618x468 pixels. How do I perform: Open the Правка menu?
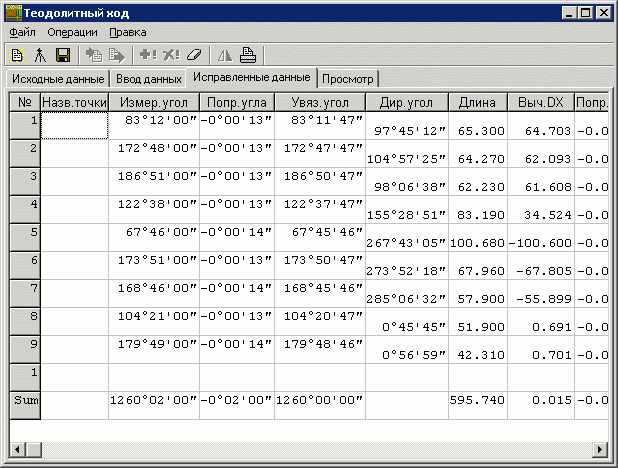coord(128,32)
